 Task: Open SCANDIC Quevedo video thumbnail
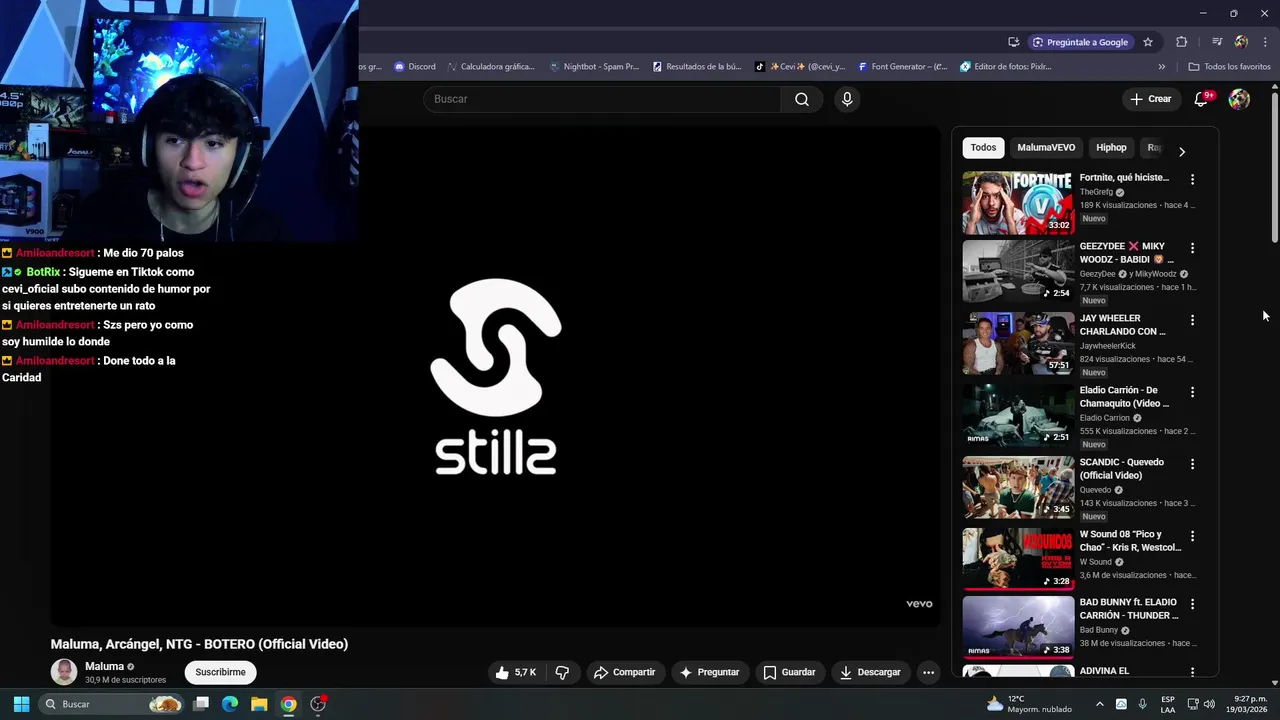[x=1018, y=487]
